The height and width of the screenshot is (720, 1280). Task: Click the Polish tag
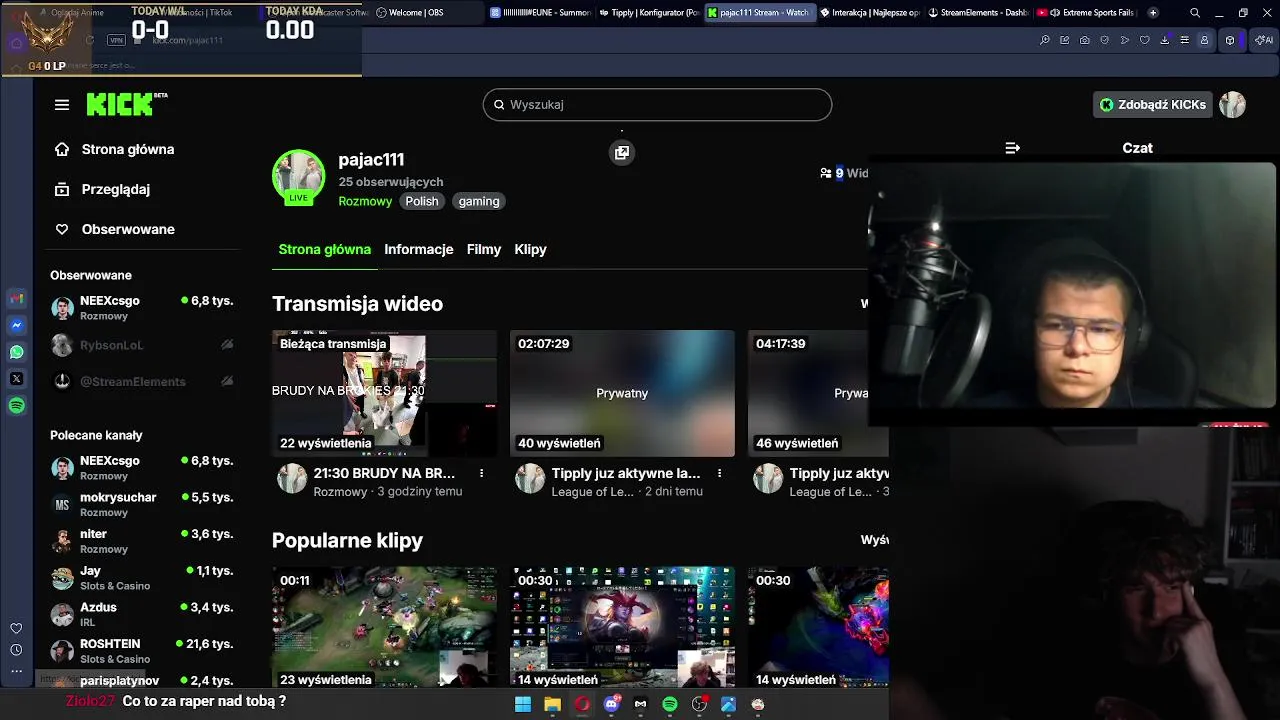(421, 201)
